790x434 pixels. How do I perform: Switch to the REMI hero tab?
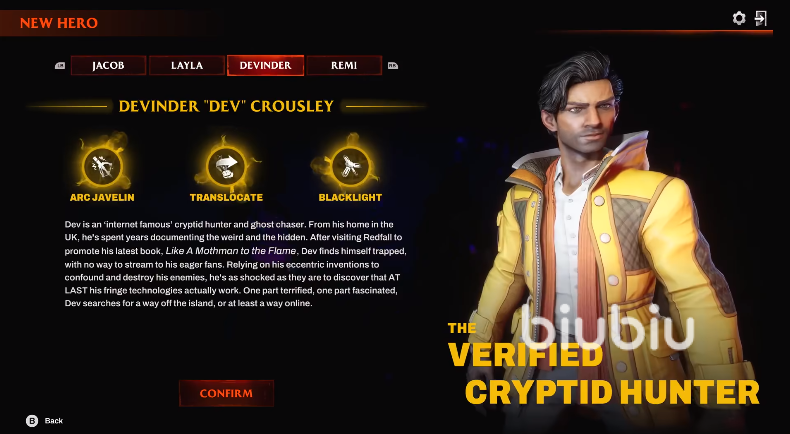344,66
